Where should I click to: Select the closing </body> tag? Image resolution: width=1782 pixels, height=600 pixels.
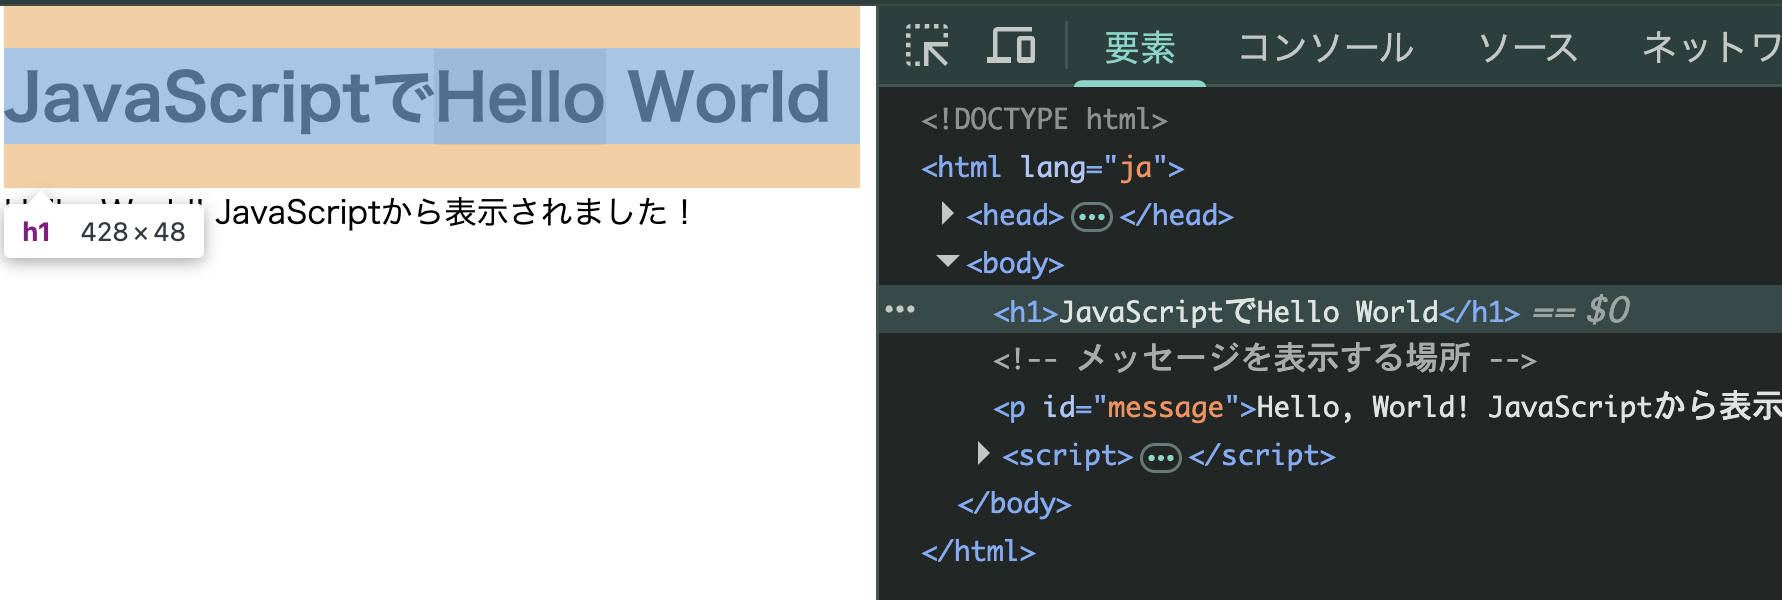click(x=1014, y=503)
